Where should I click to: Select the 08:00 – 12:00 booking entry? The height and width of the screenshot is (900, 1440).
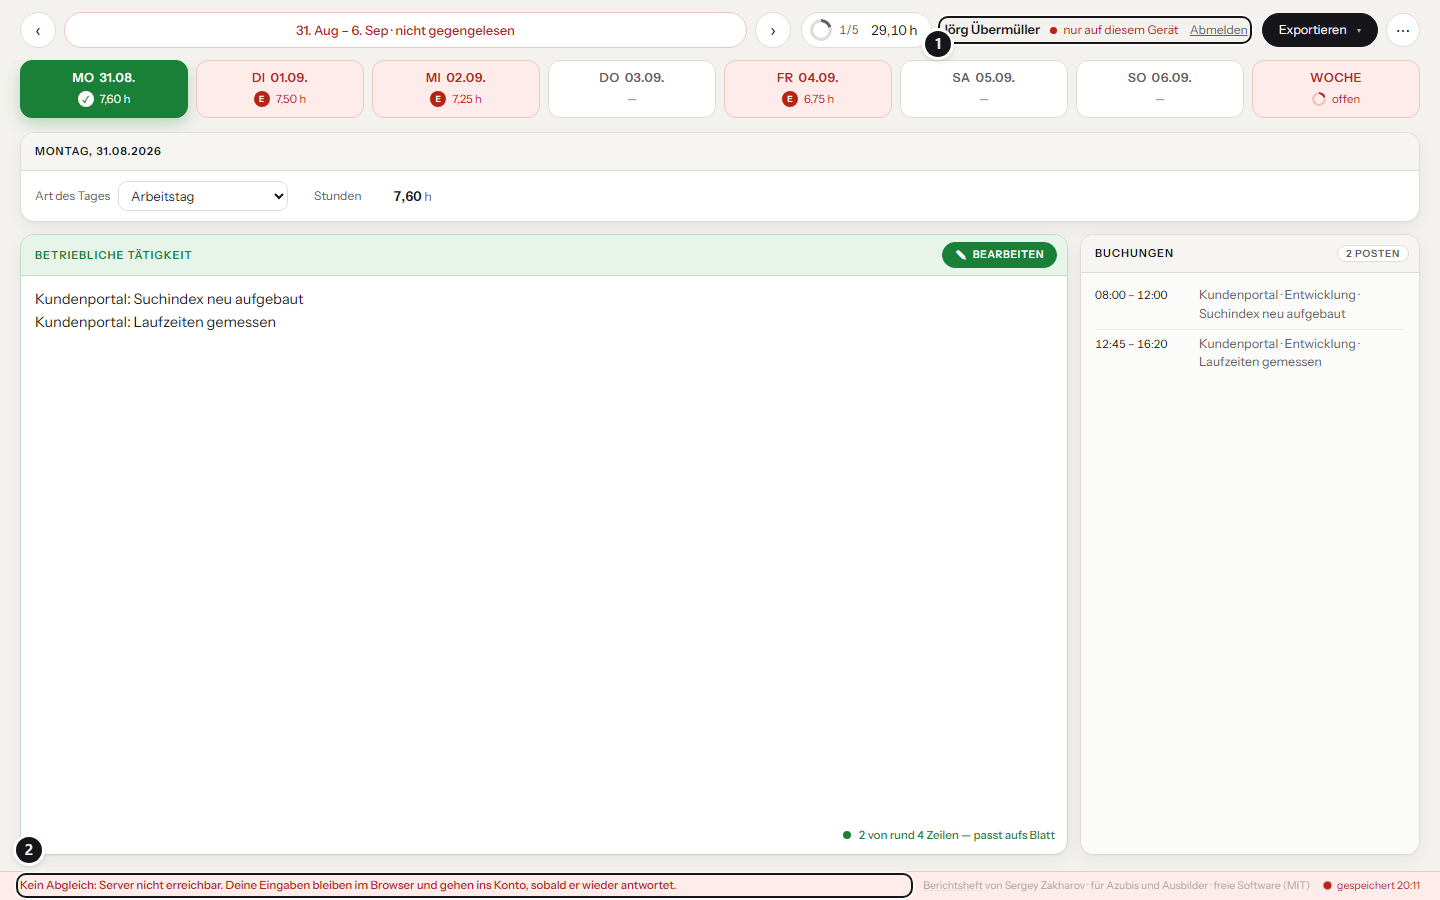[1250, 304]
